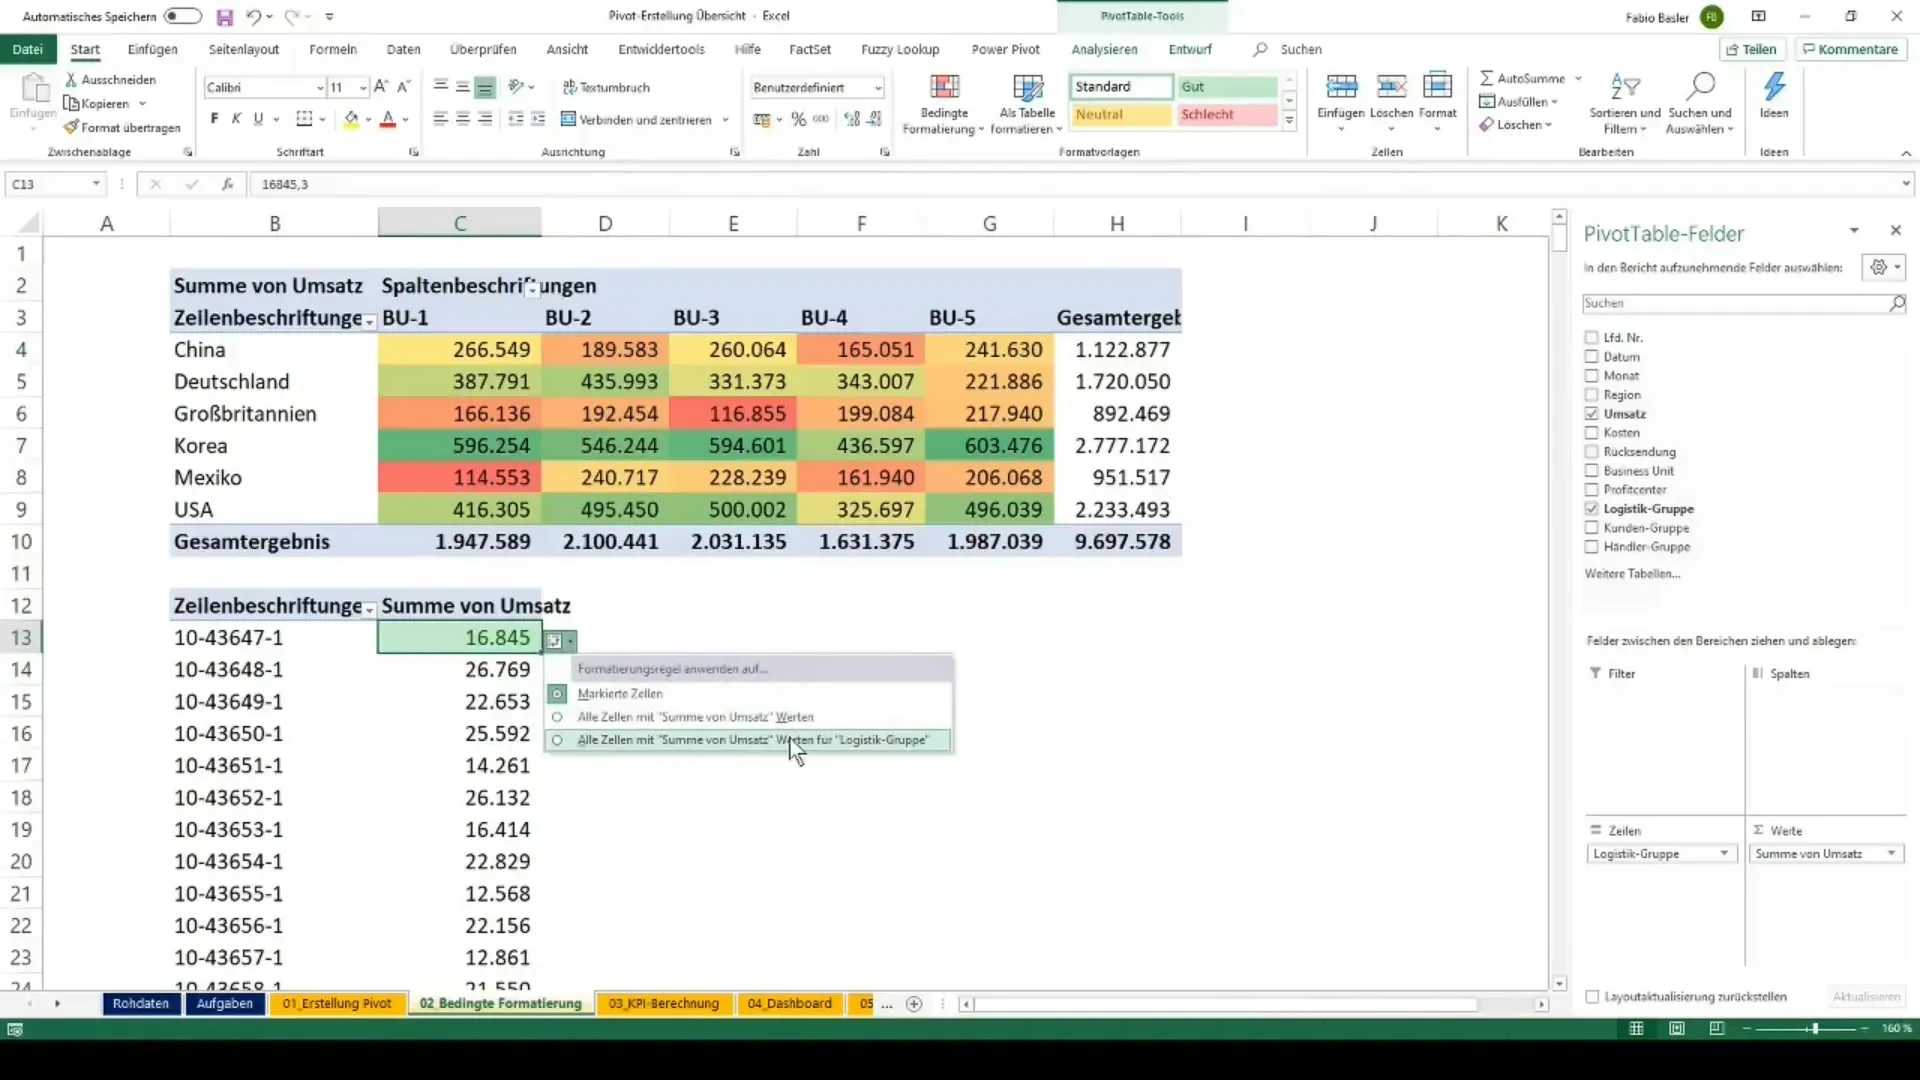Screen dimensions: 1920x1080
Task: Switch to page layout view icon
Action: (1677, 1028)
